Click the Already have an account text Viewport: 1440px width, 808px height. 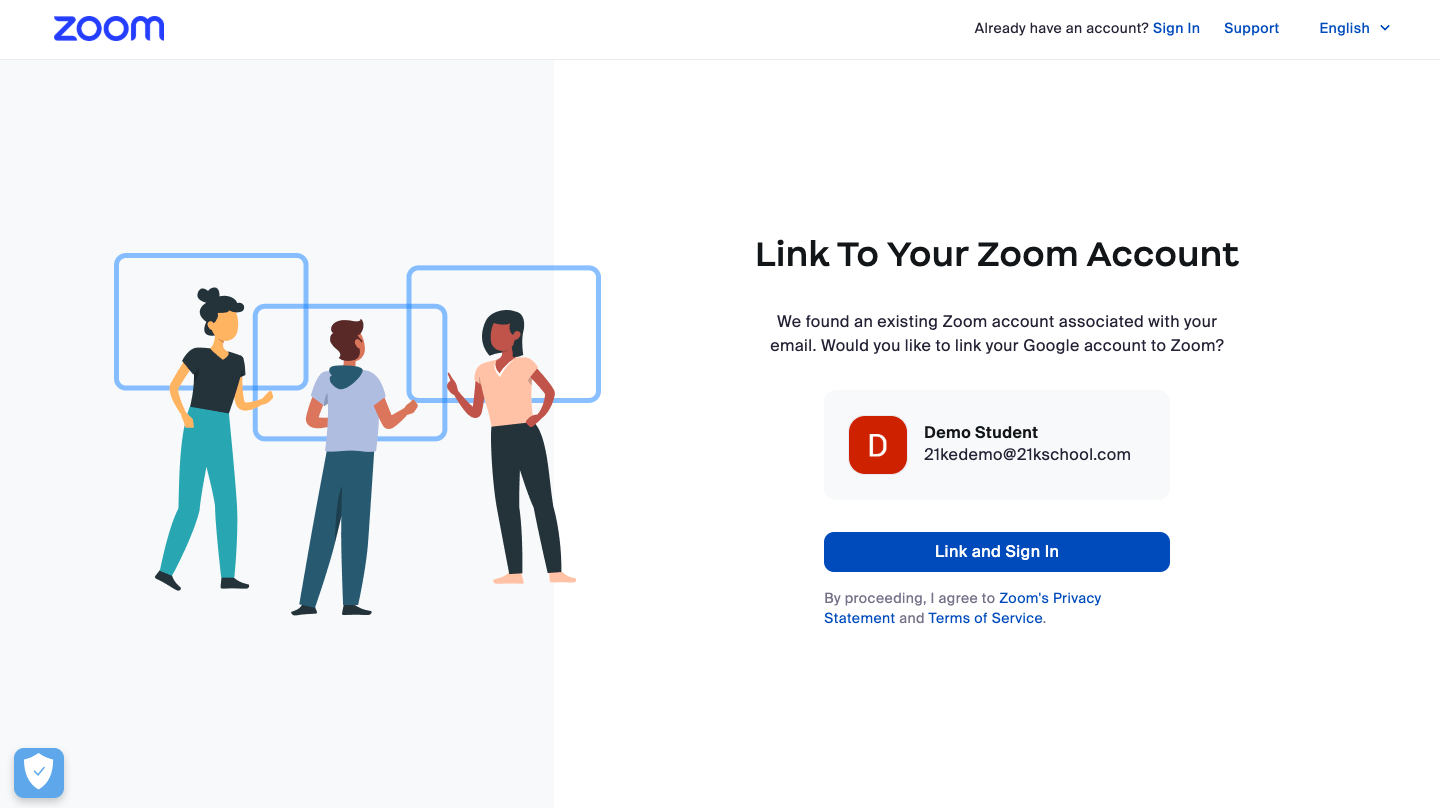(x=1061, y=28)
